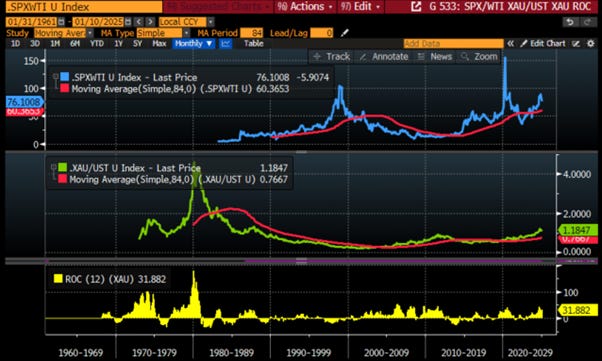The image size is (602, 361).
Task: Click the 76.1008 price label on axis
Action: [x=24, y=102]
